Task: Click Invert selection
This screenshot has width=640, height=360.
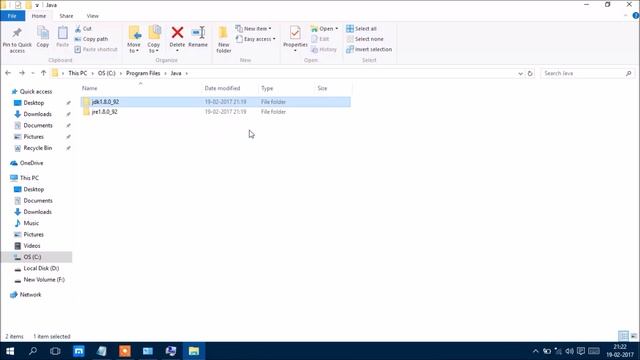Action: point(369,49)
